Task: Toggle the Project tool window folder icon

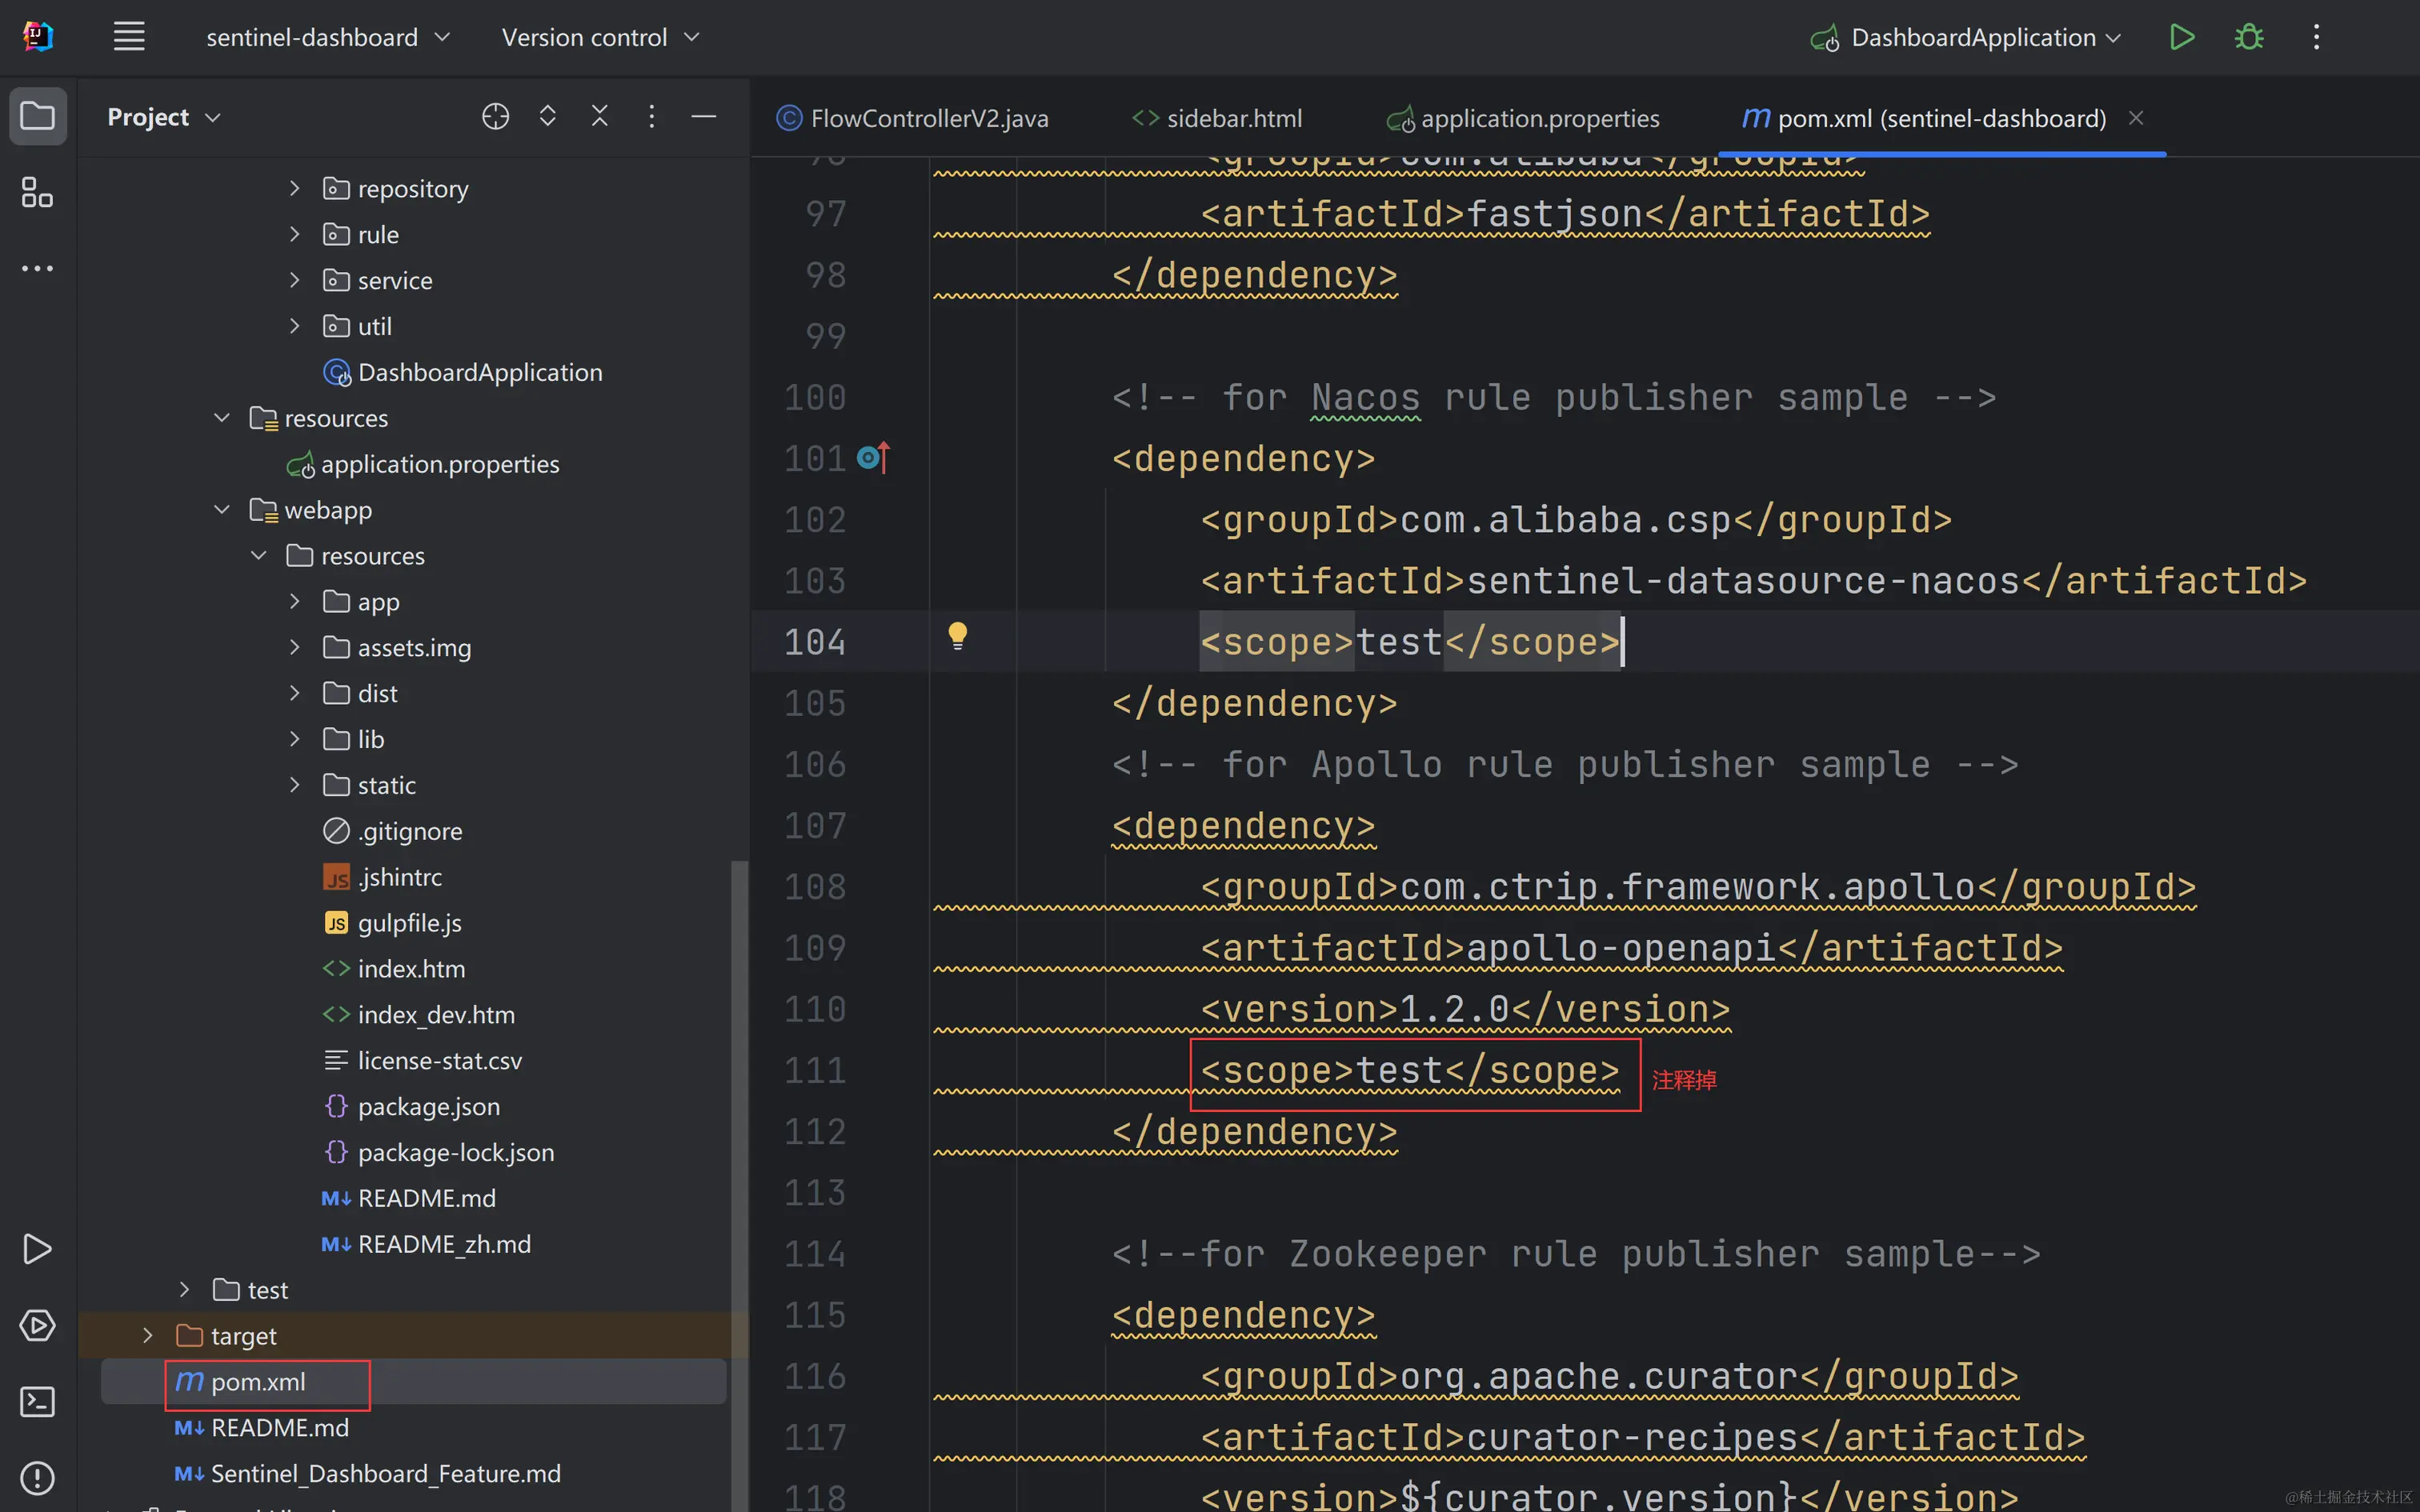Action: click(37, 116)
